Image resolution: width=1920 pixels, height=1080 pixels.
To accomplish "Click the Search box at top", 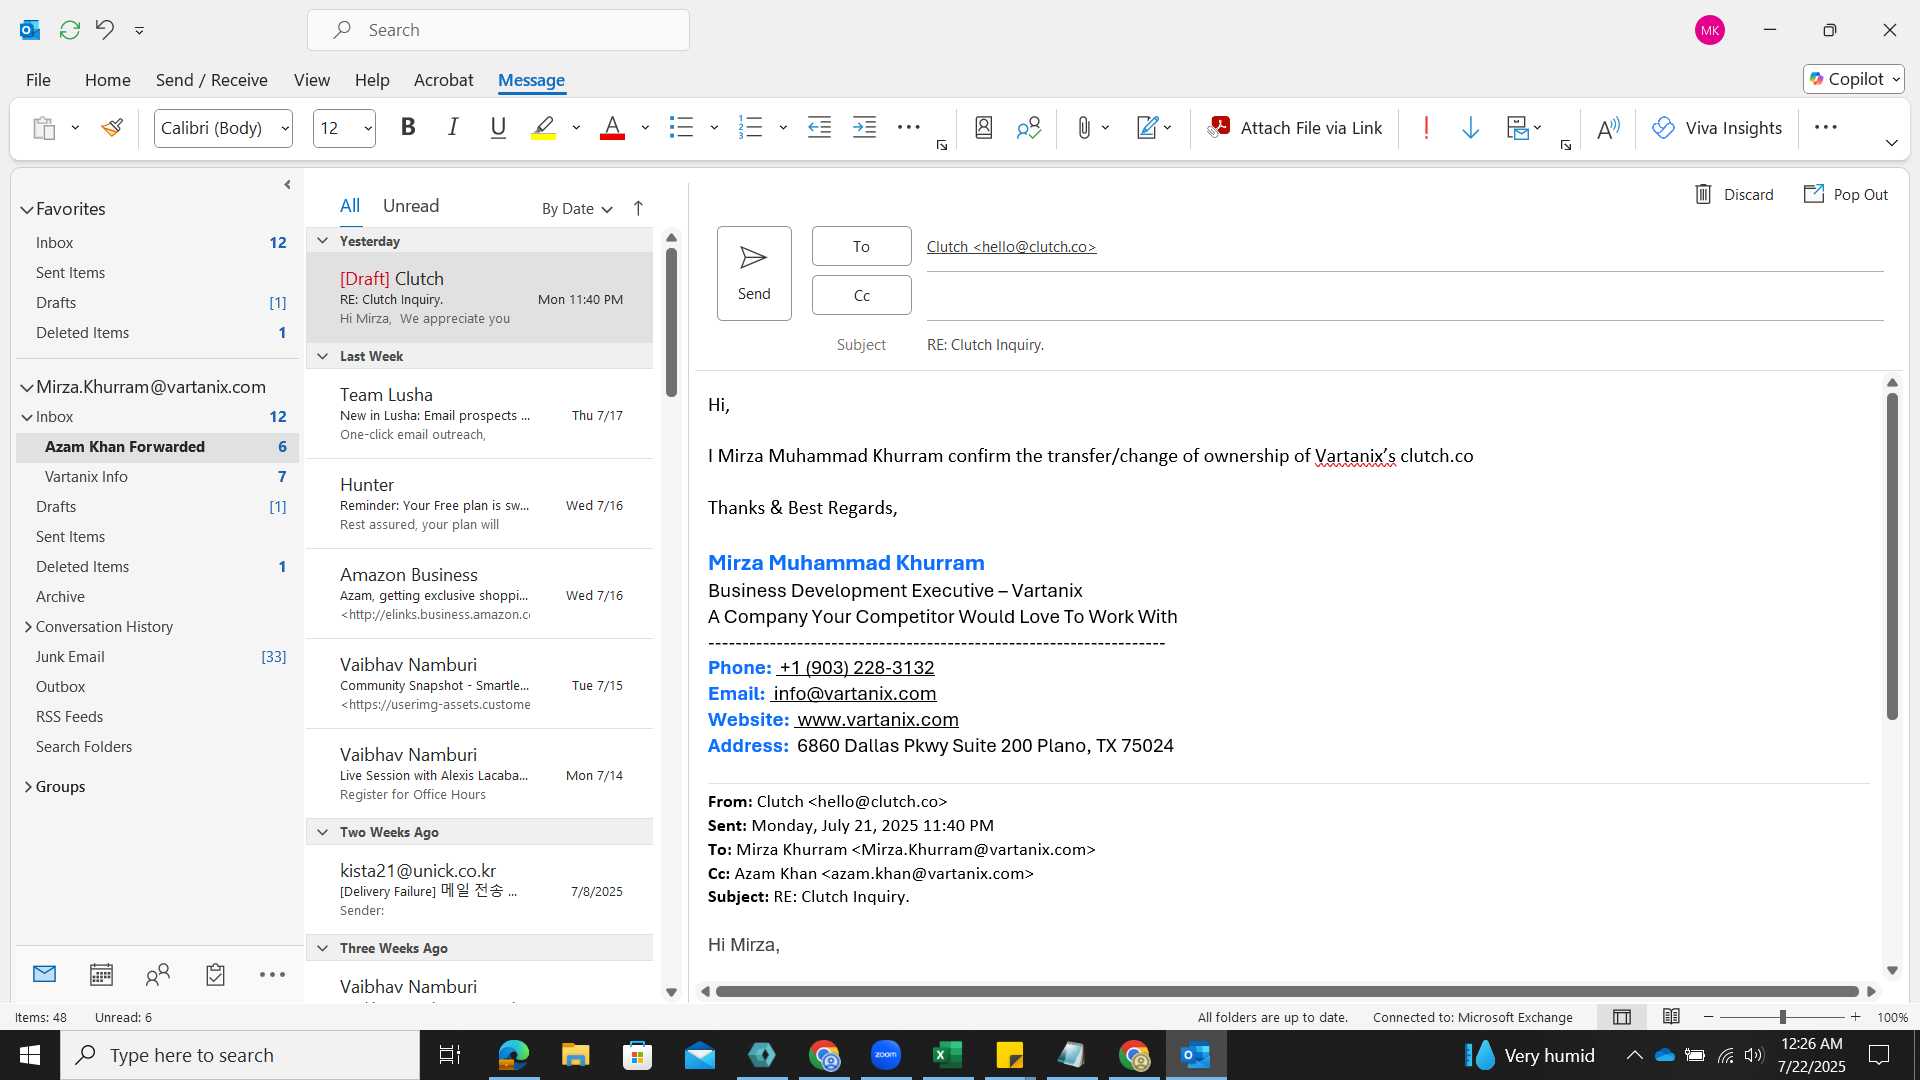I will 498,30.
